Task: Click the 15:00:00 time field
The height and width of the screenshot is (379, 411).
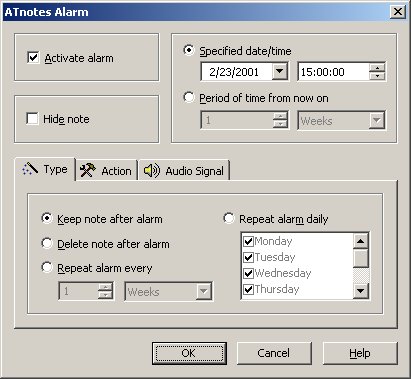Action: (334, 72)
